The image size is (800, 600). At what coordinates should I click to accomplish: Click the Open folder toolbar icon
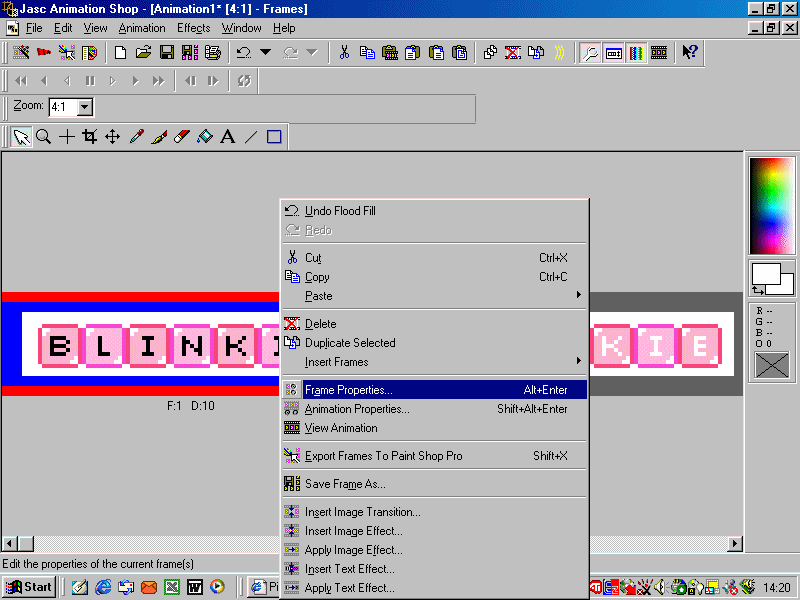tap(144, 53)
